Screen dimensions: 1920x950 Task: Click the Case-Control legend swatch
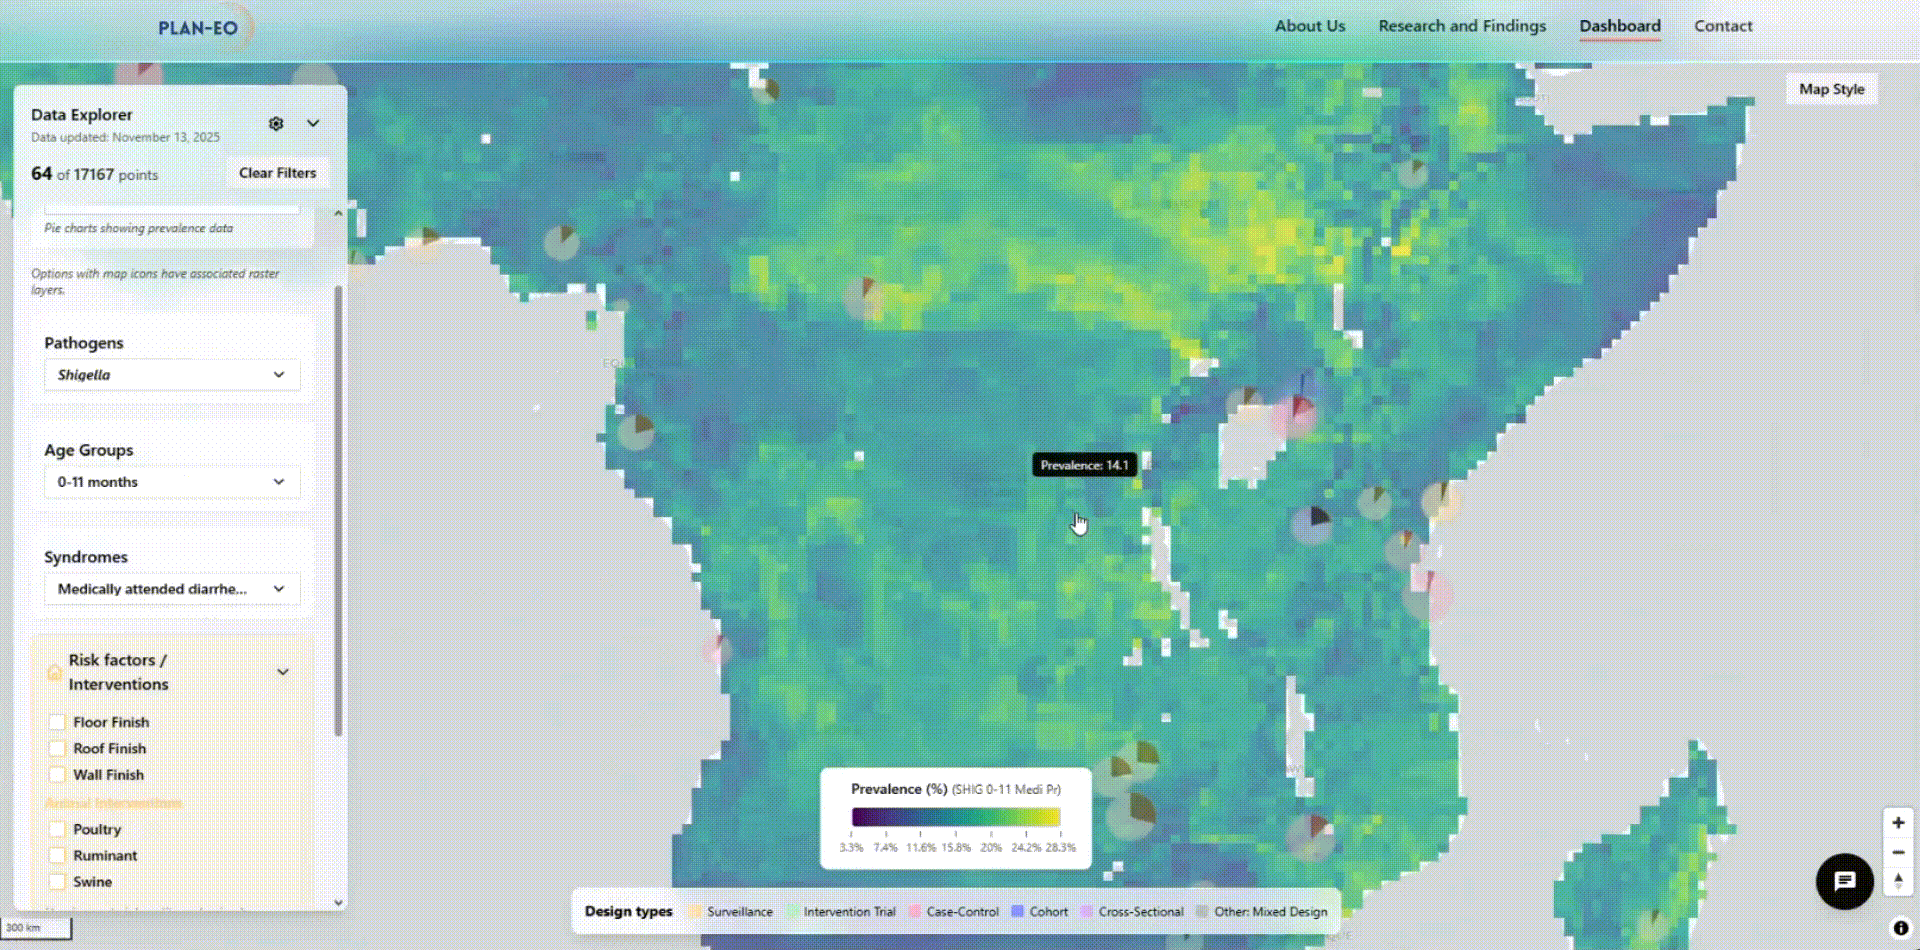pyautogui.click(x=915, y=912)
